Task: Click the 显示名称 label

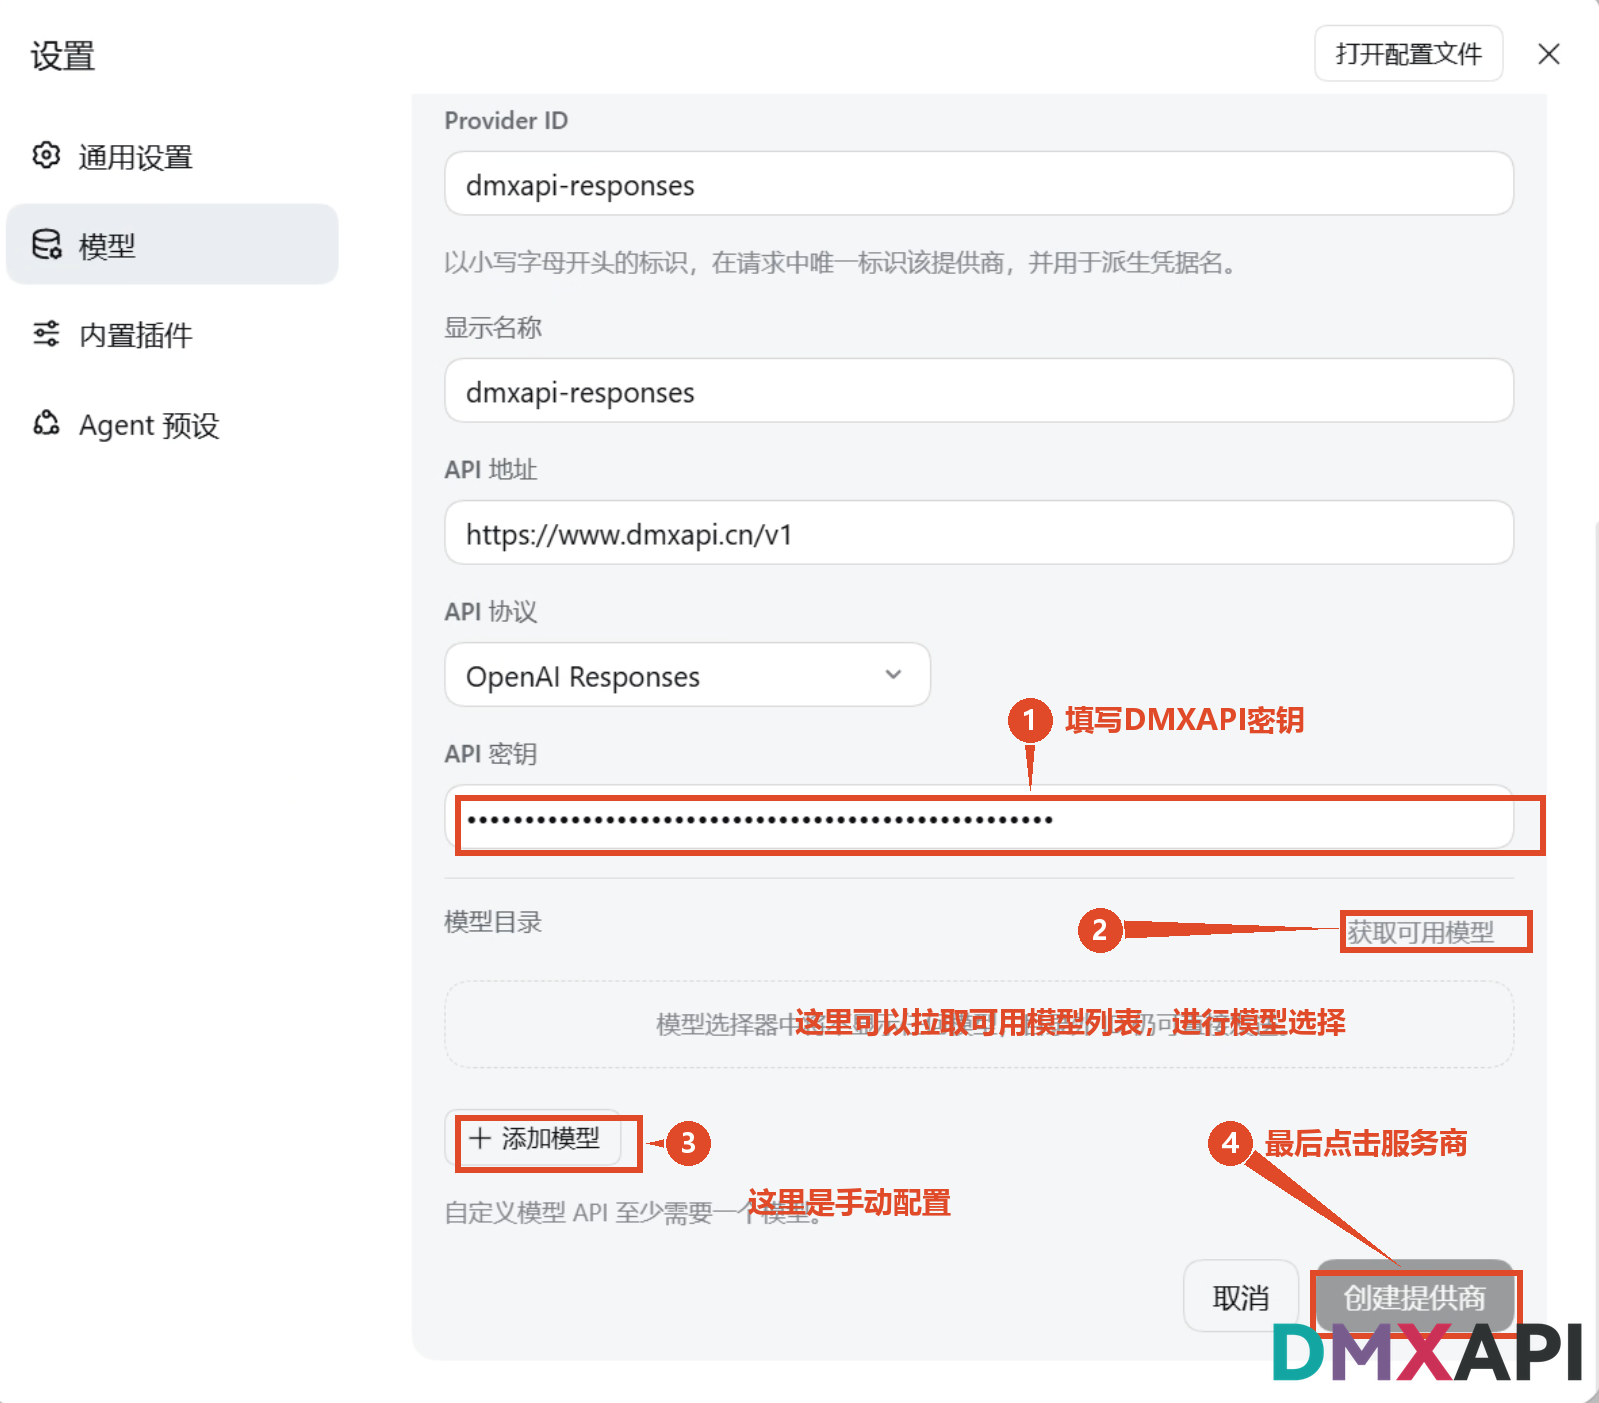Action: point(493,328)
